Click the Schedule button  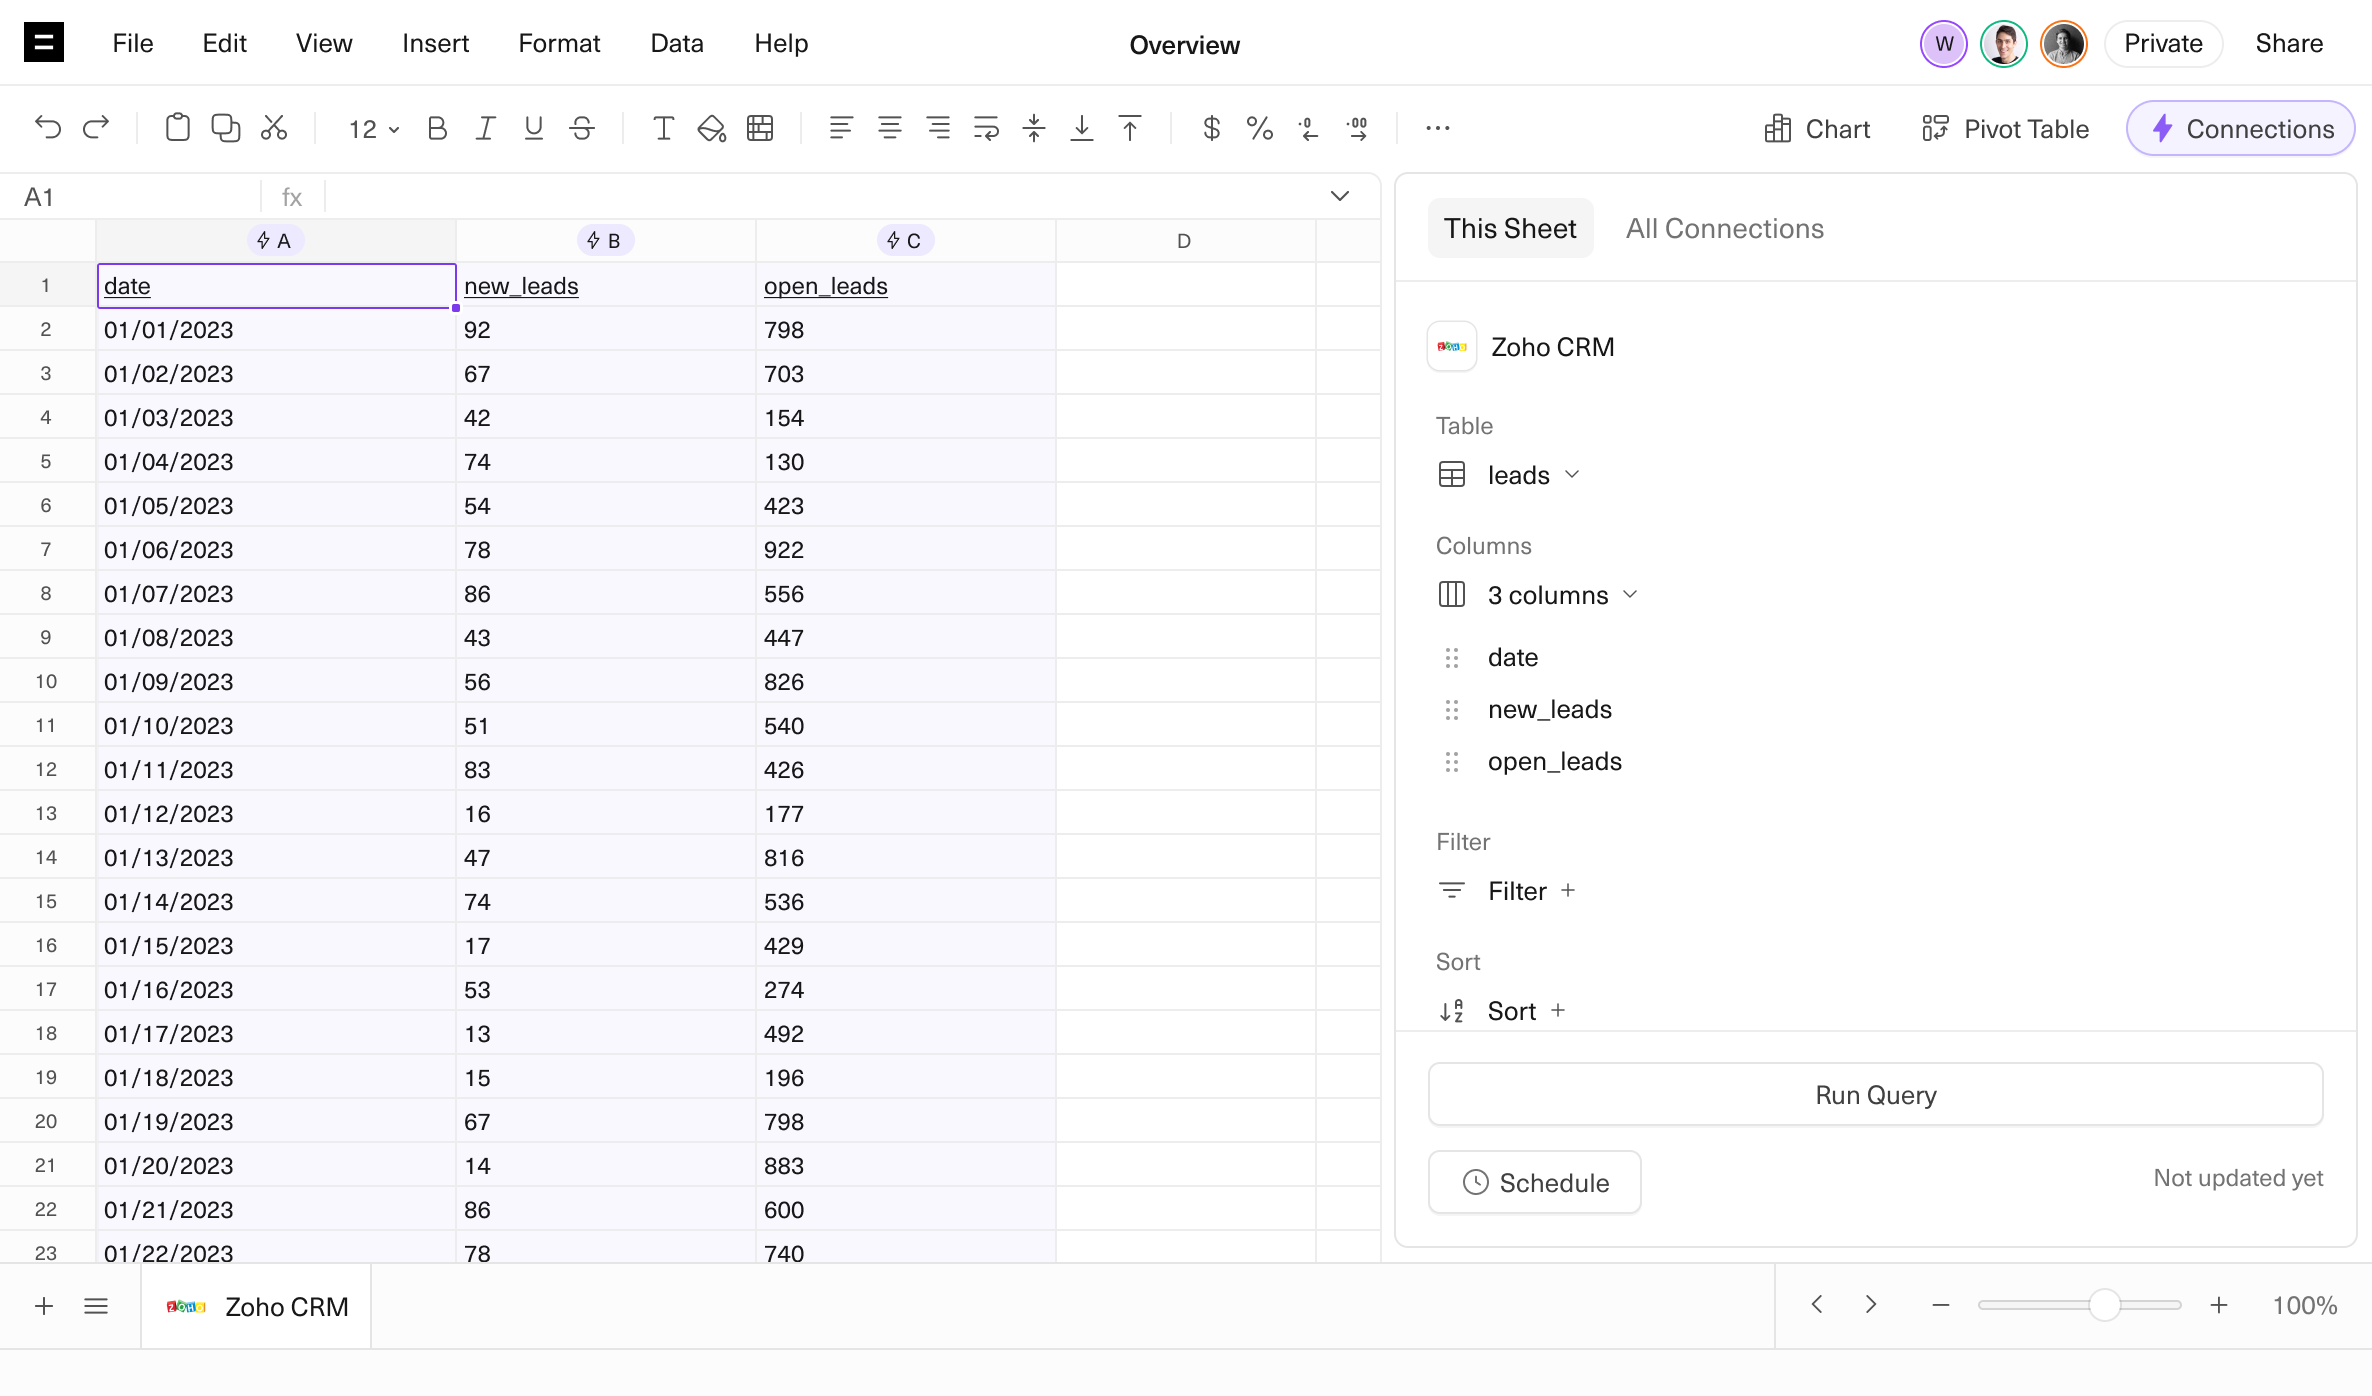[x=1535, y=1182]
